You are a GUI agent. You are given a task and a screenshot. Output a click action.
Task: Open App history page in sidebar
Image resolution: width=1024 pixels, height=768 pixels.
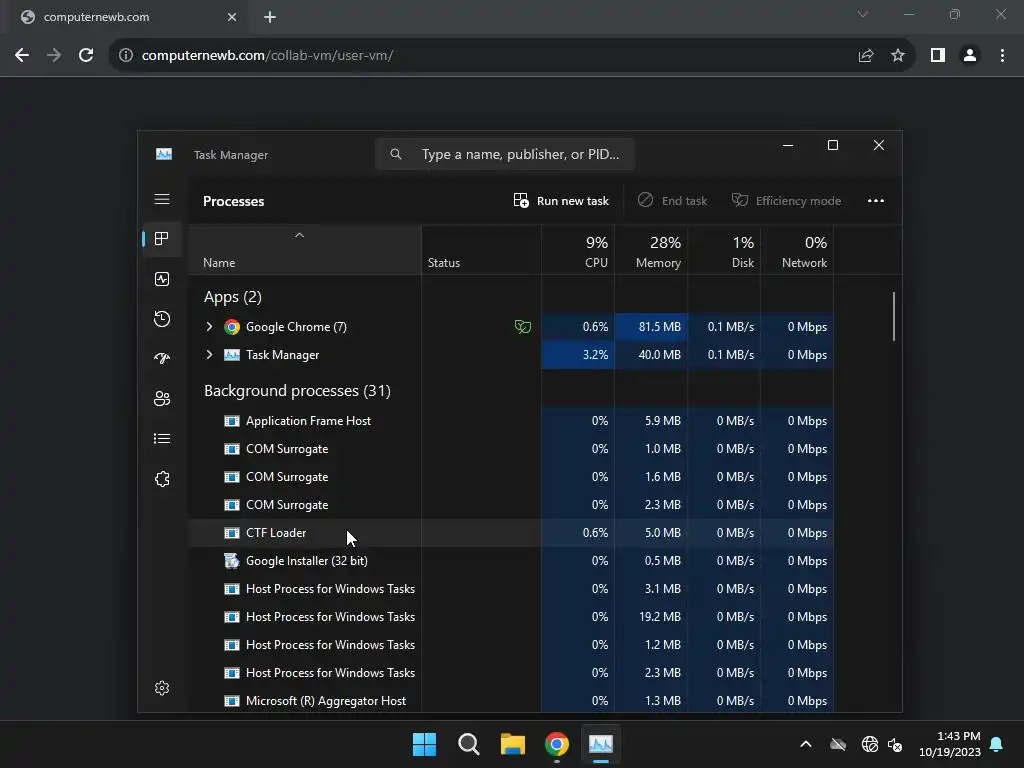[162, 319]
